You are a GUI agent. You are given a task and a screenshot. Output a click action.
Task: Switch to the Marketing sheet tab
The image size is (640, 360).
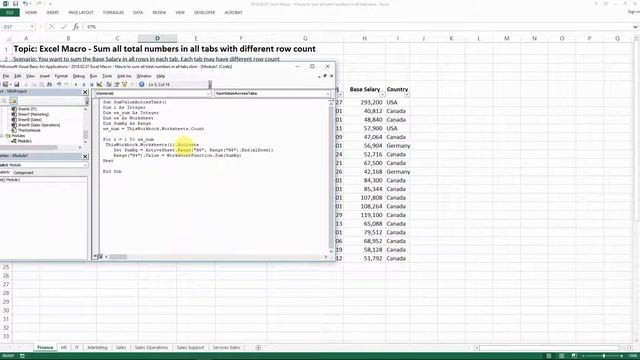click(x=97, y=348)
